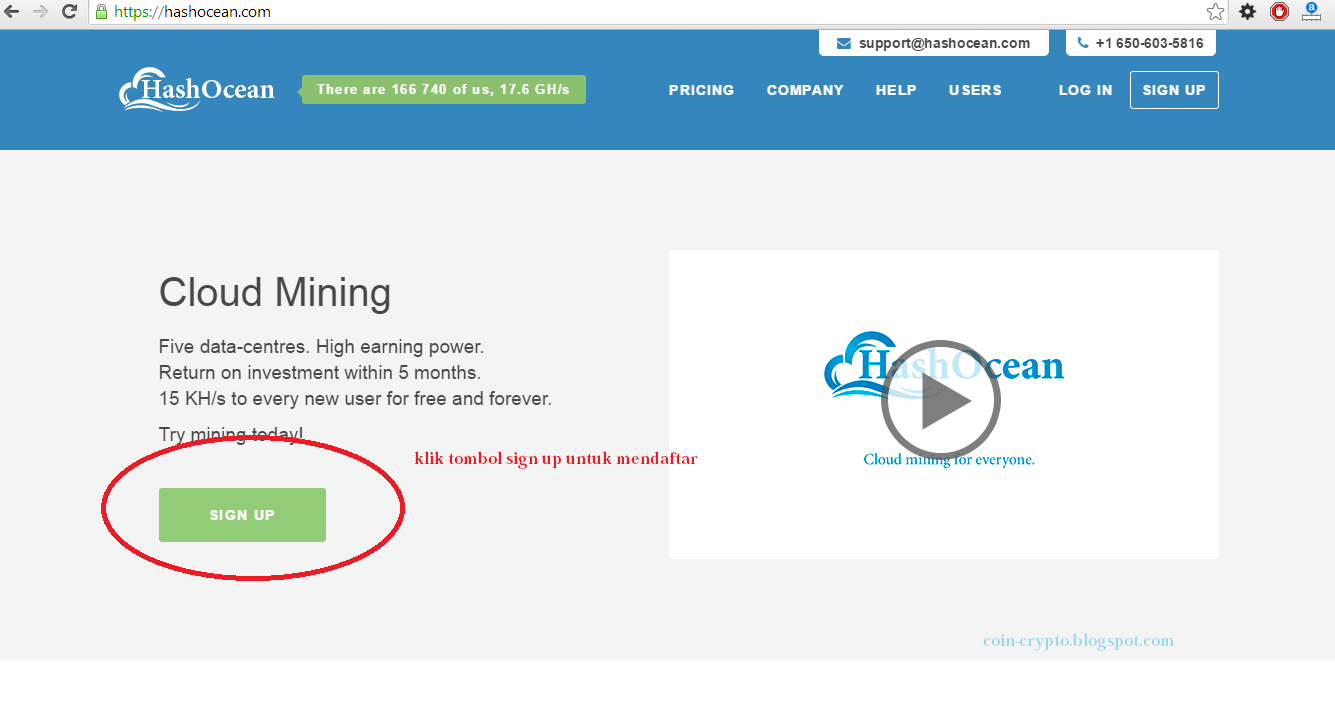Bookmark page with the star icon
Viewport: 1335px width, 704px height.
pyautogui.click(x=1215, y=12)
